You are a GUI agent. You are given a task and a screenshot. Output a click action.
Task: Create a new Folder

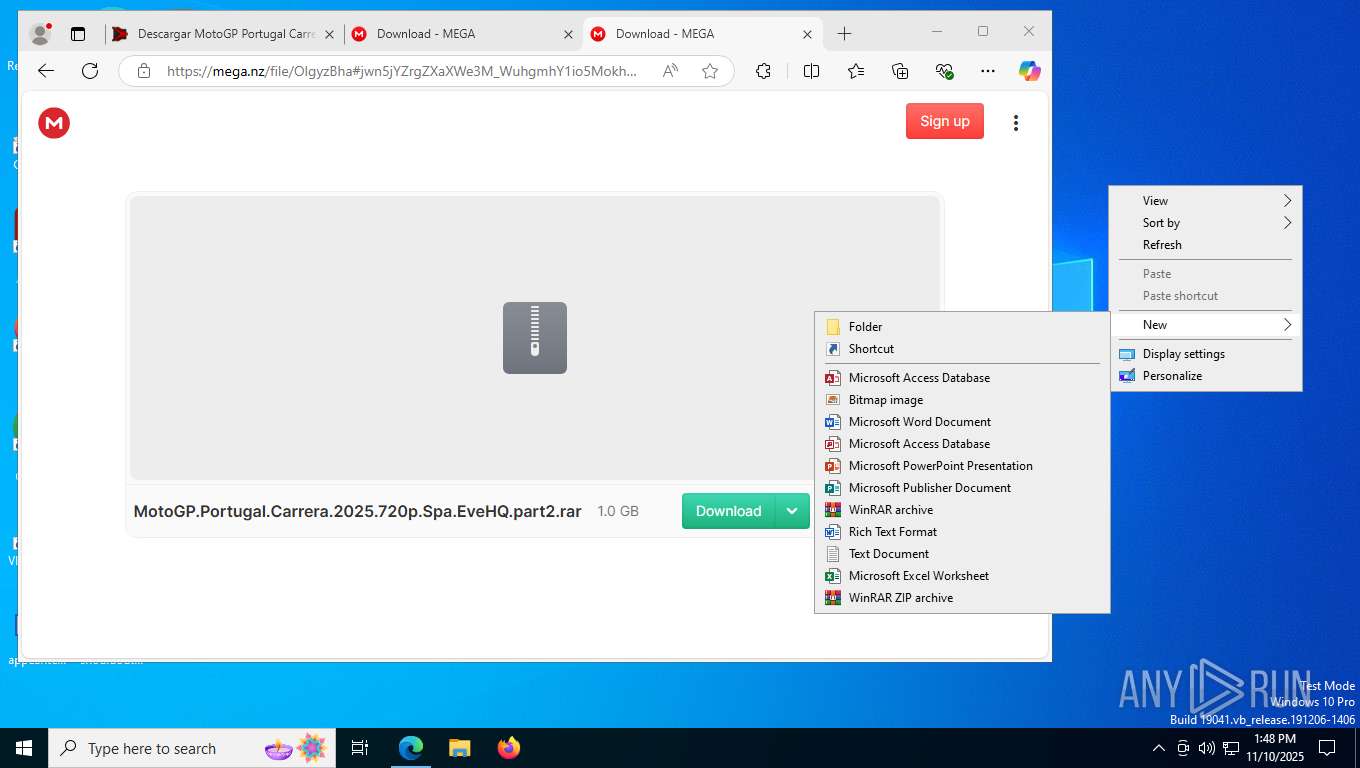962,327
